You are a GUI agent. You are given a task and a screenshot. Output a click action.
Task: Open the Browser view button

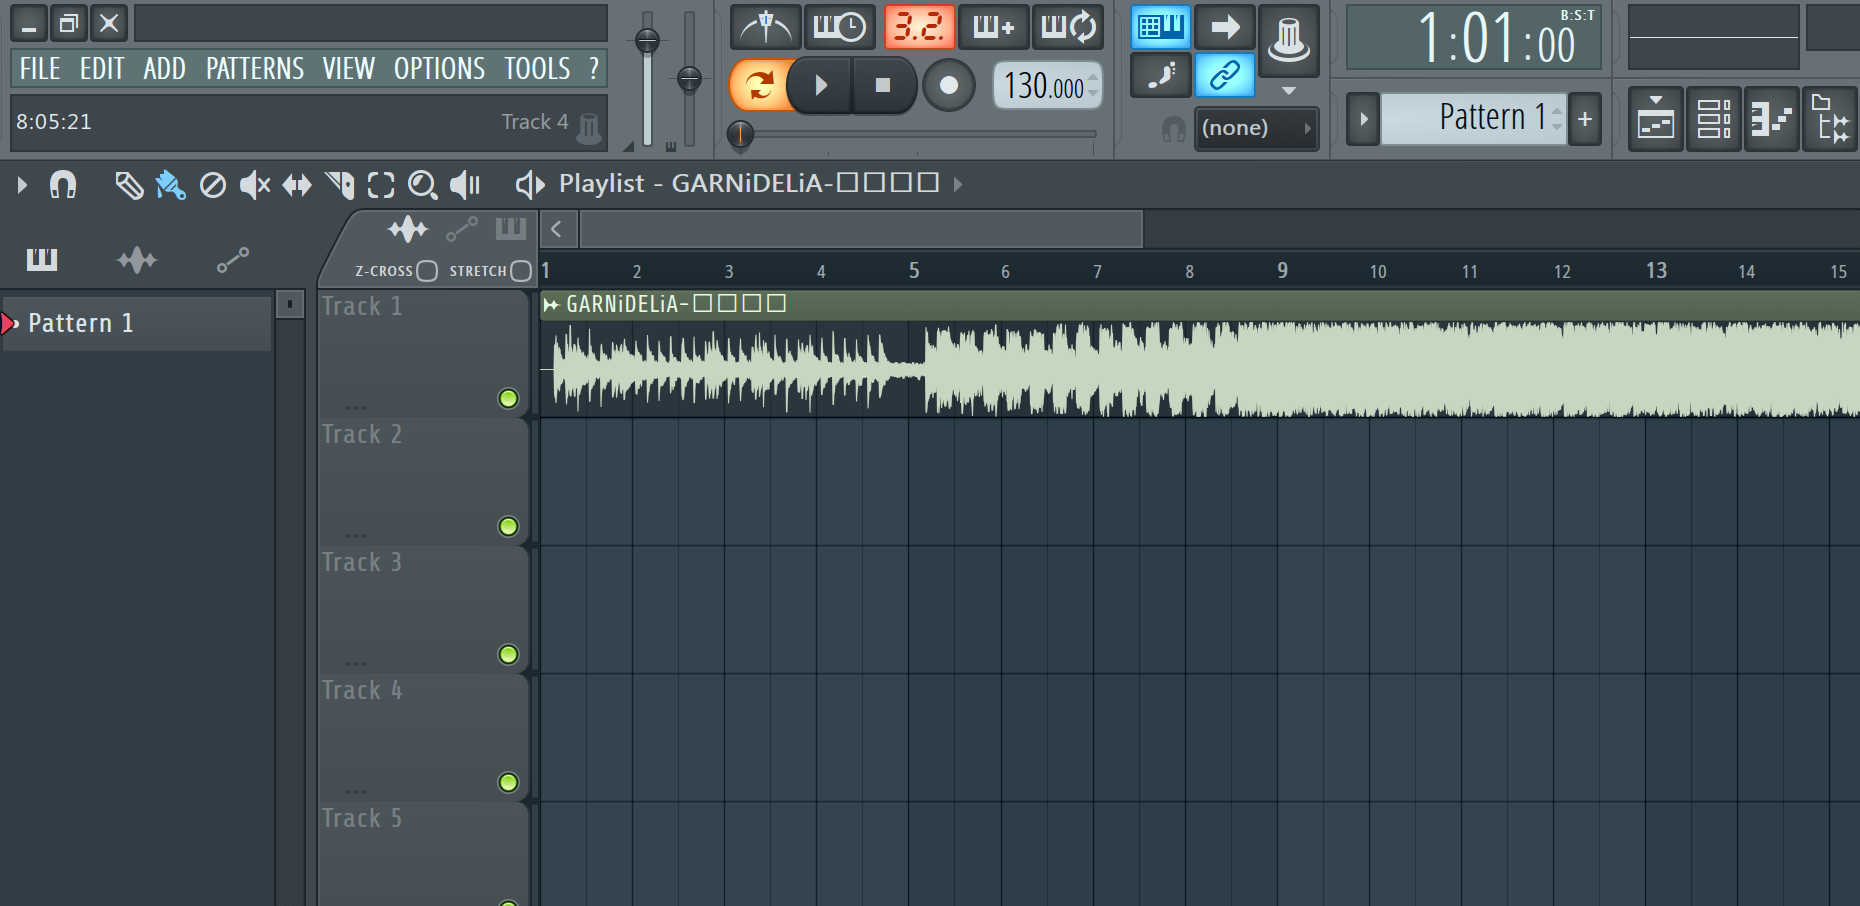(x=1830, y=119)
